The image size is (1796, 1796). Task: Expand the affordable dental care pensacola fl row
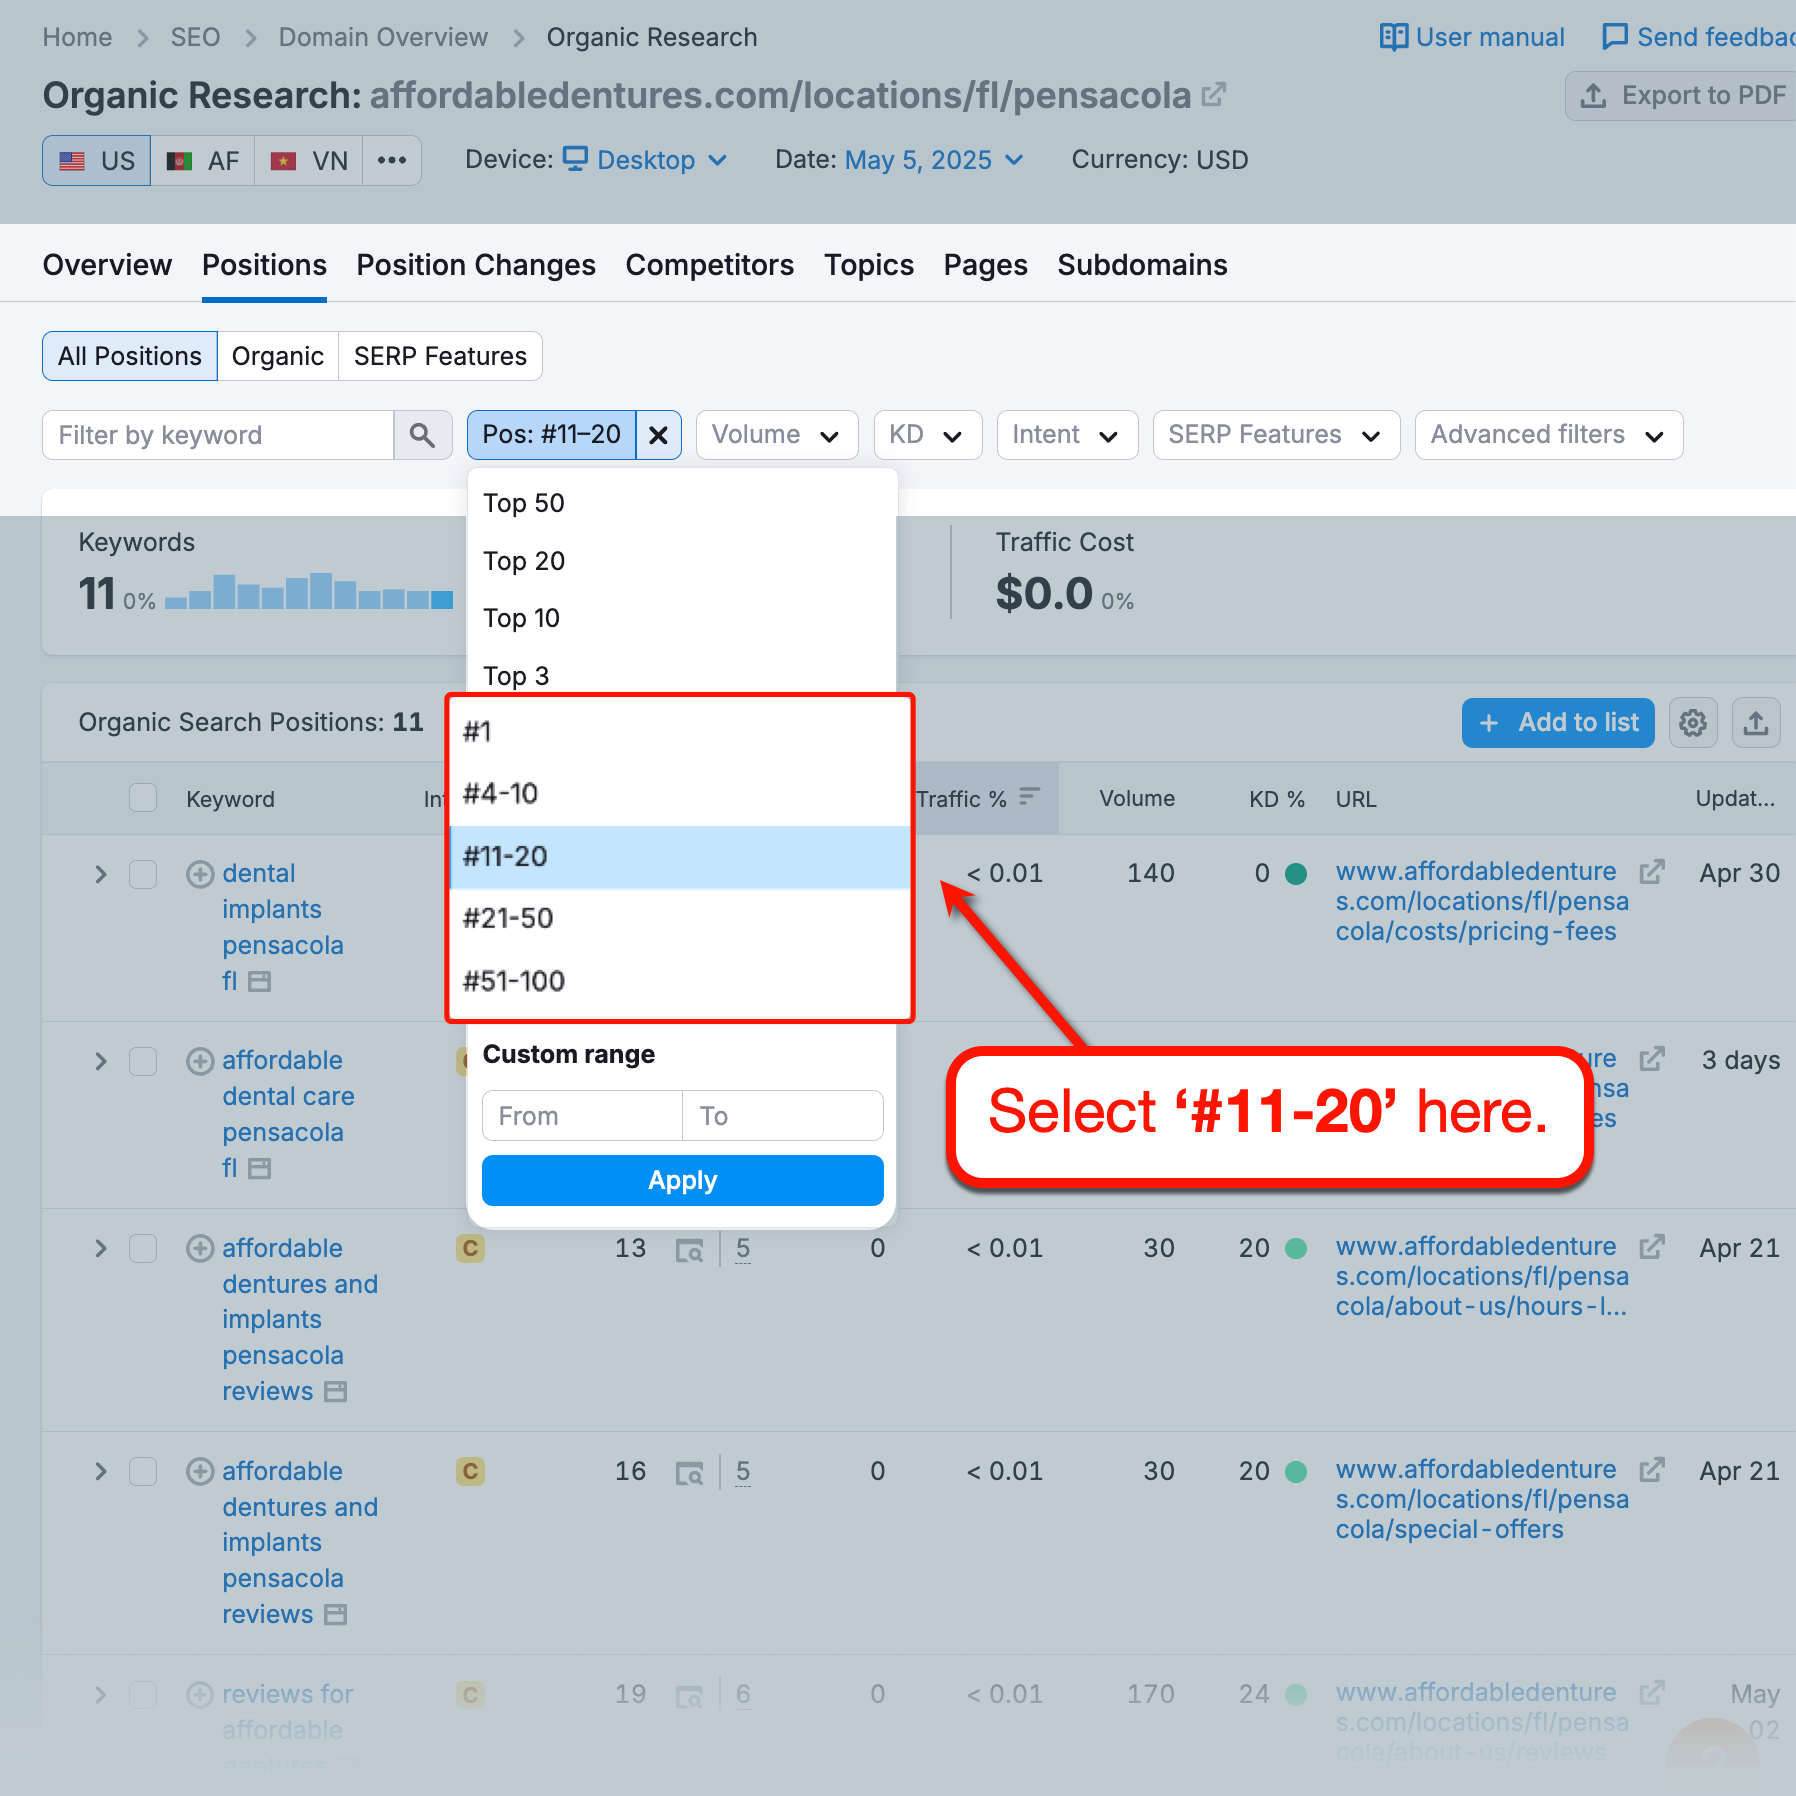click(100, 1061)
